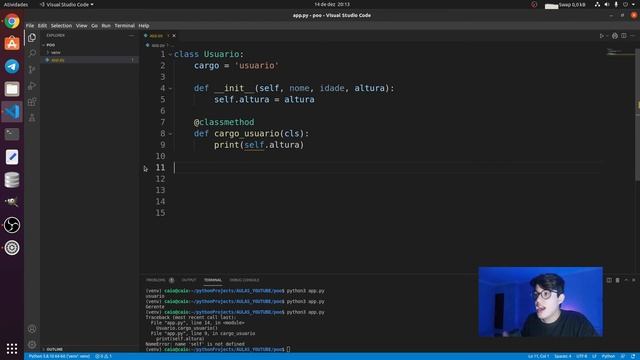Image resolution: width=640 pixels, height=360 pixels.
Task: Open the Terminal menu
Action: point(124,26)
